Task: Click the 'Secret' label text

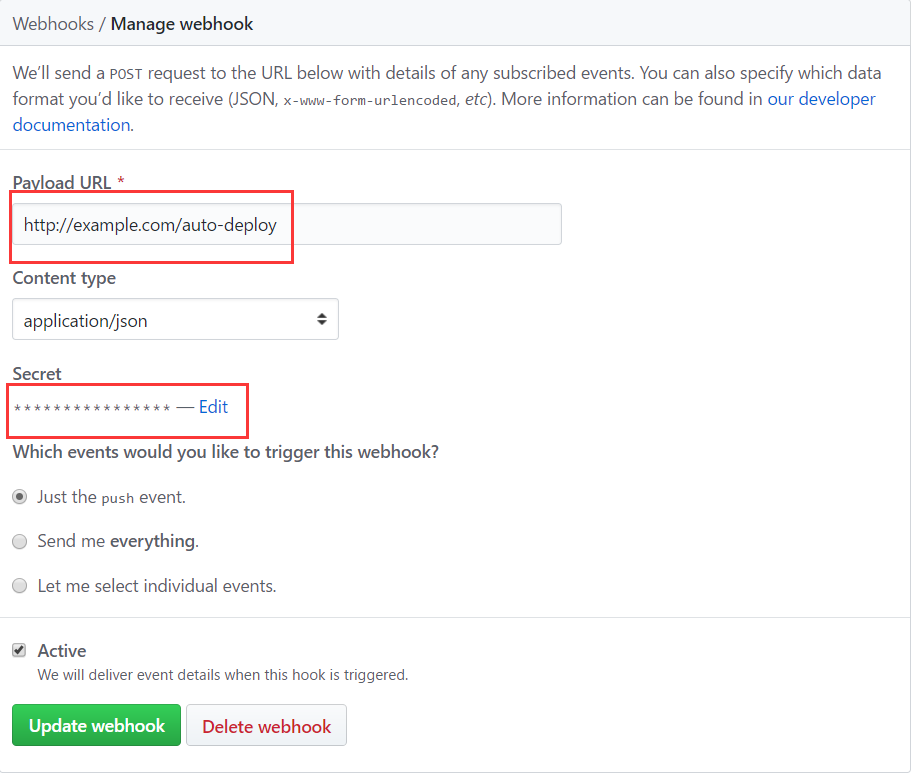Action: point(37,374)
